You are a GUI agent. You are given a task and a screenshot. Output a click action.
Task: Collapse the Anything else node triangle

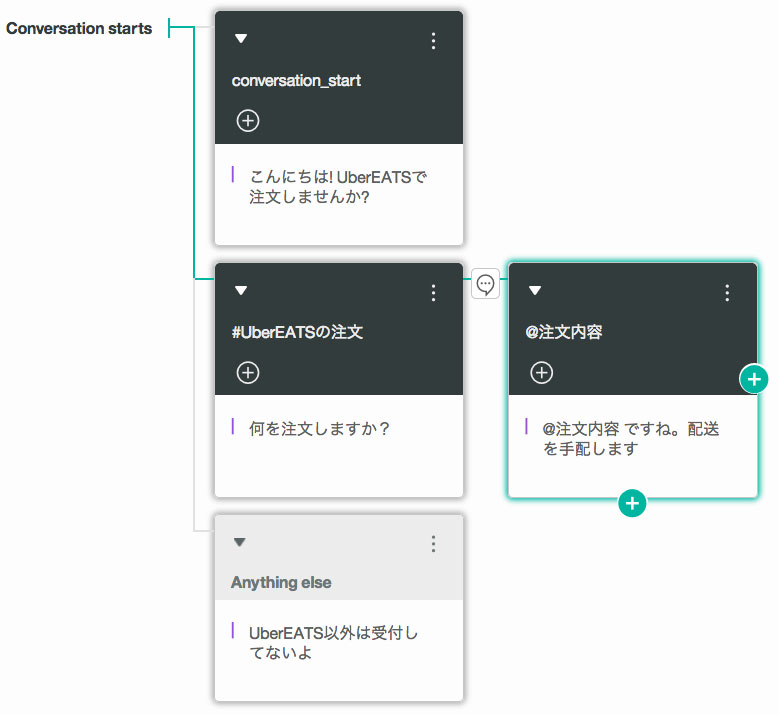point(240,542)
